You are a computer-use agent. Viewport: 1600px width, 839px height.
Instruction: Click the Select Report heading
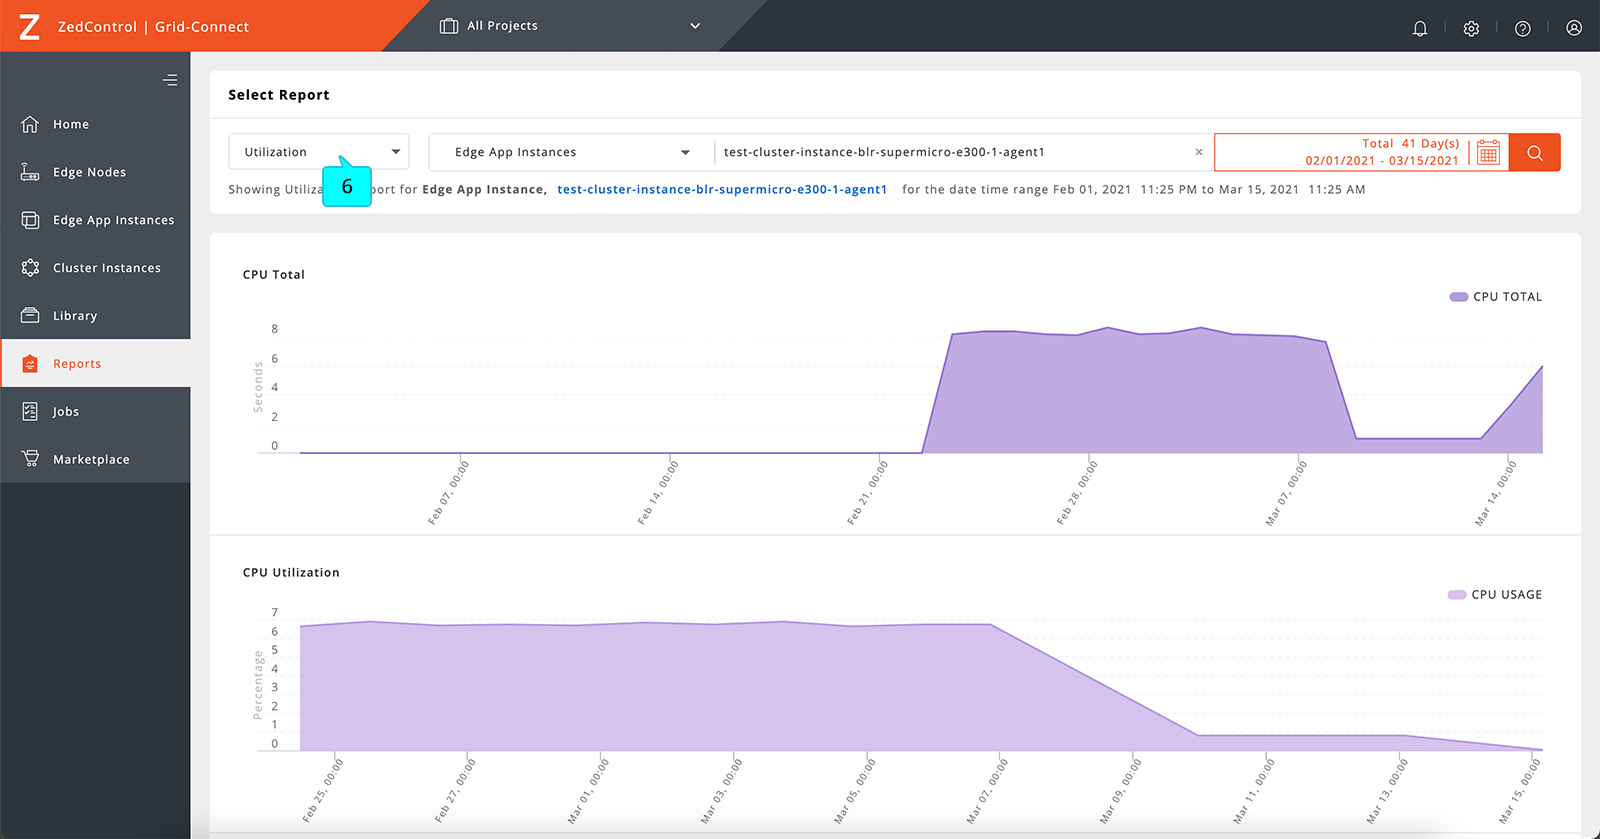point(279,95)
